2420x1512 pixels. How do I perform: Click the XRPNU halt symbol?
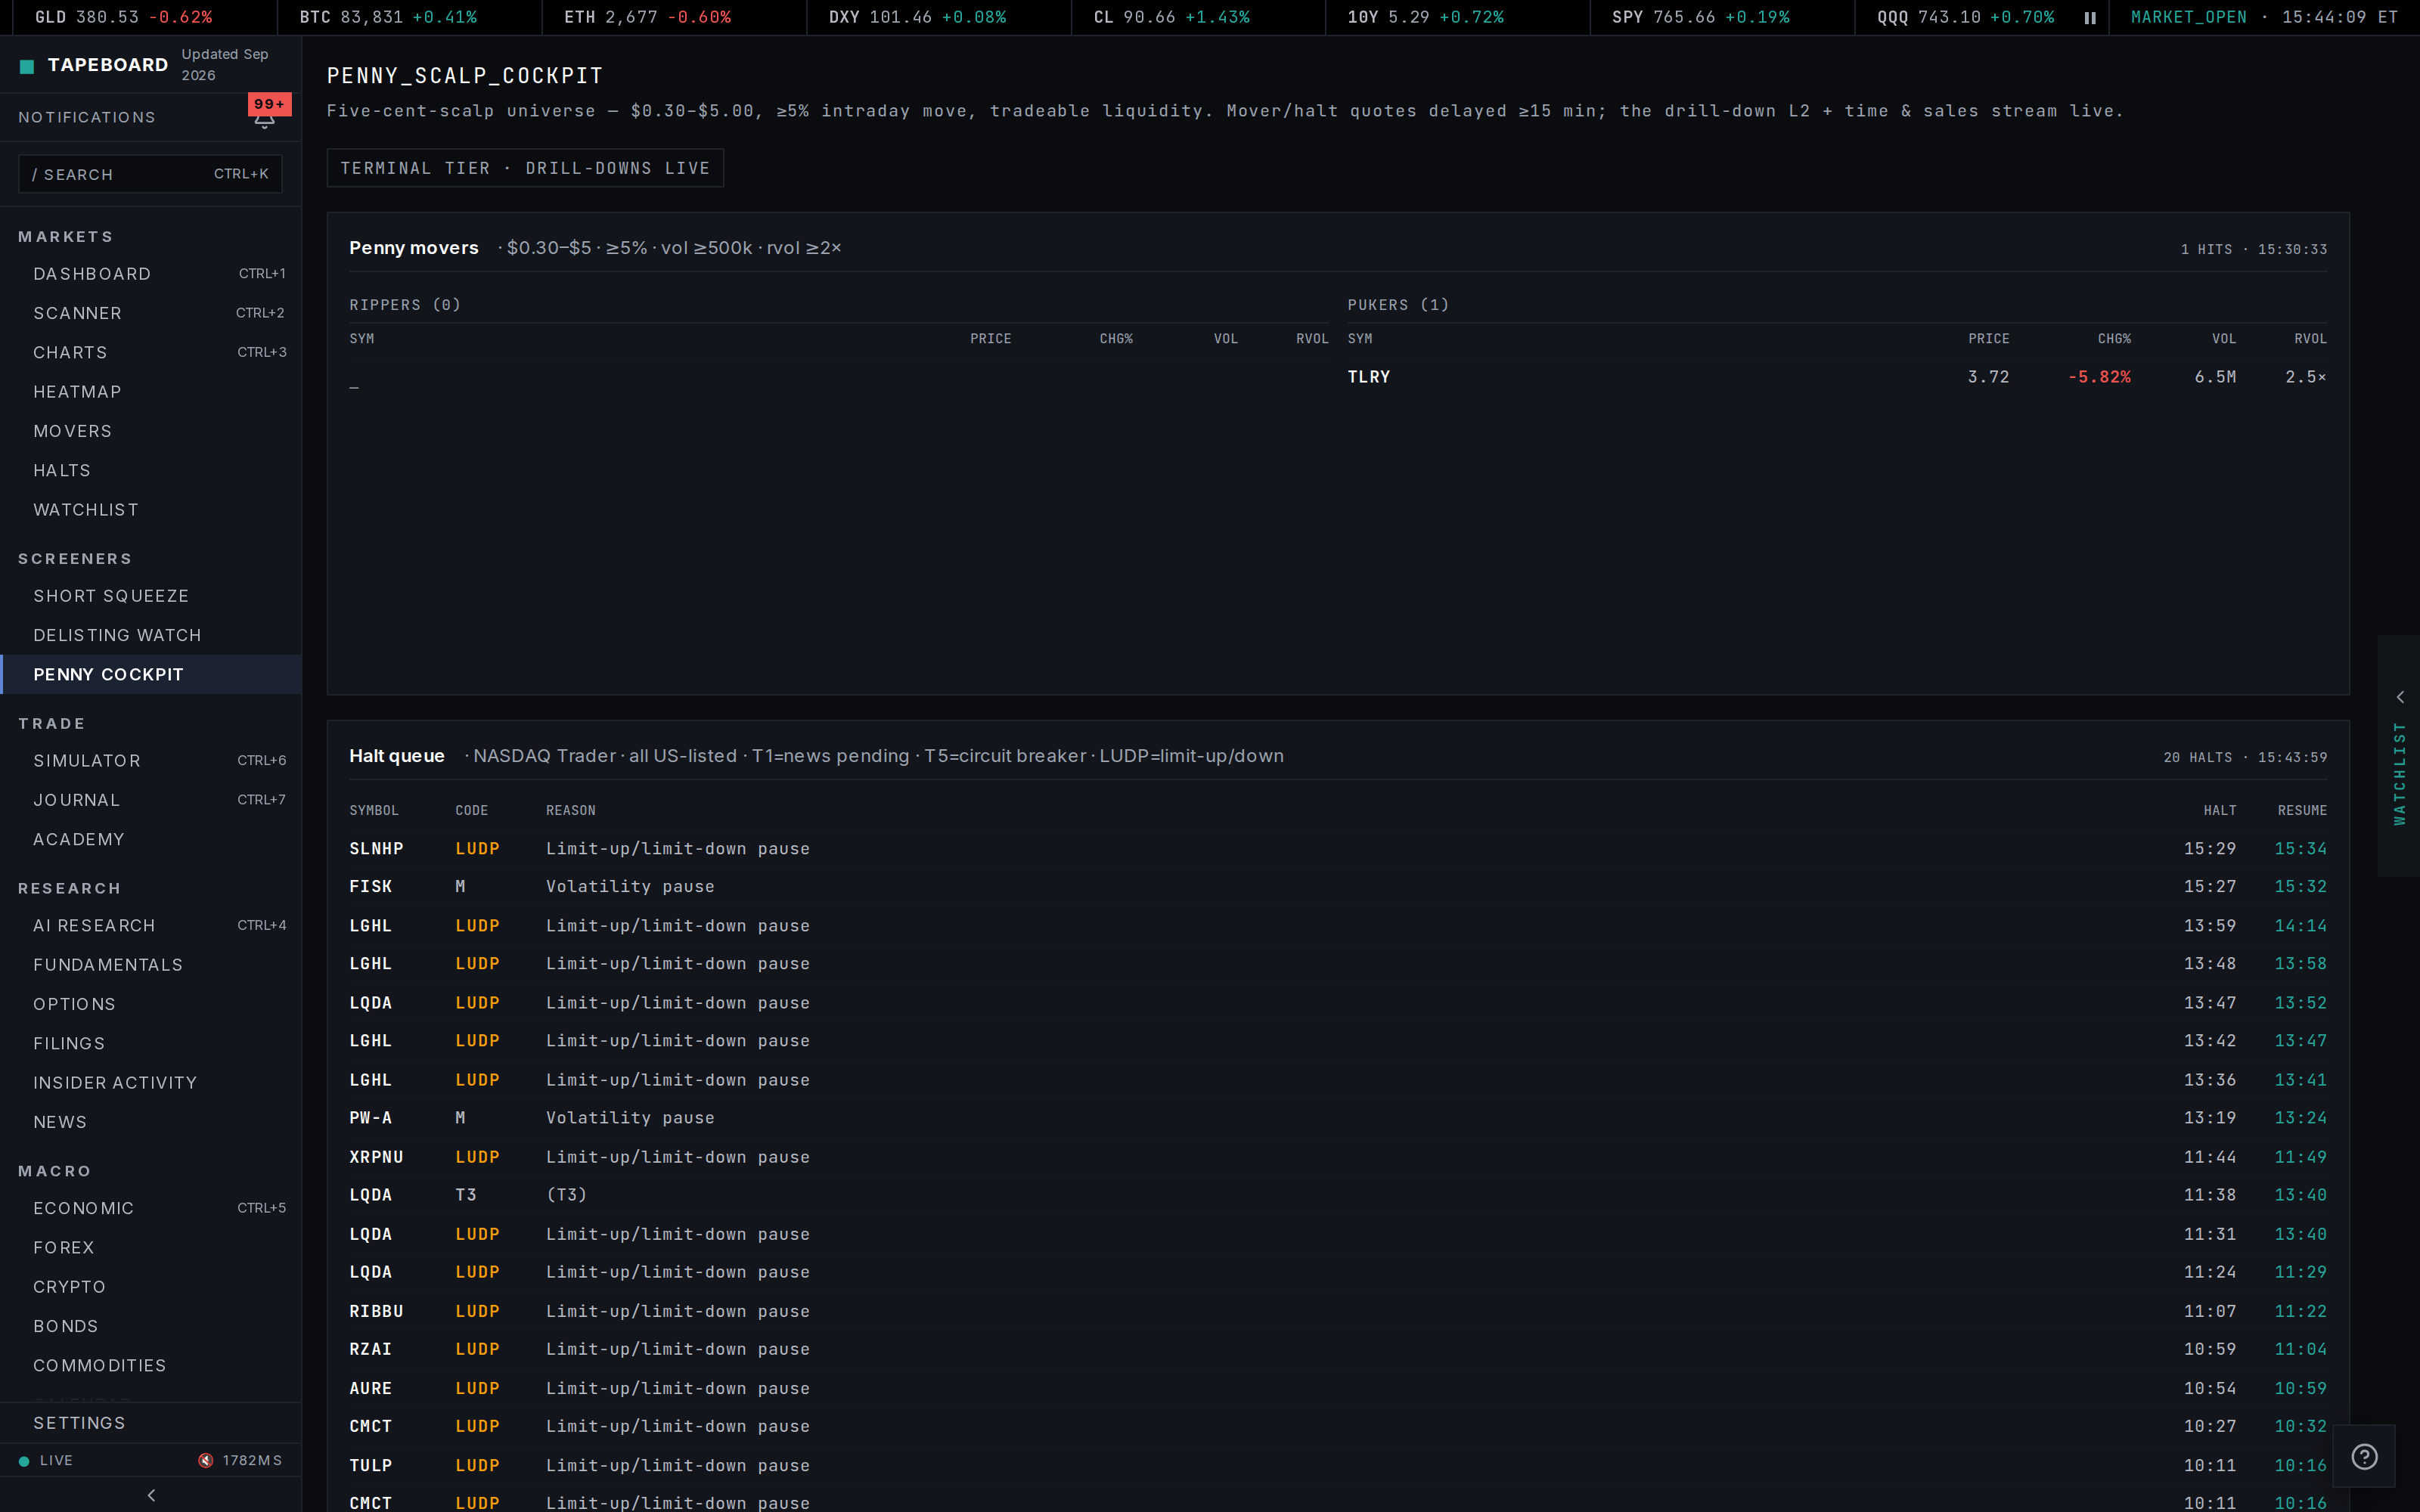click(x=376, y=1157)
